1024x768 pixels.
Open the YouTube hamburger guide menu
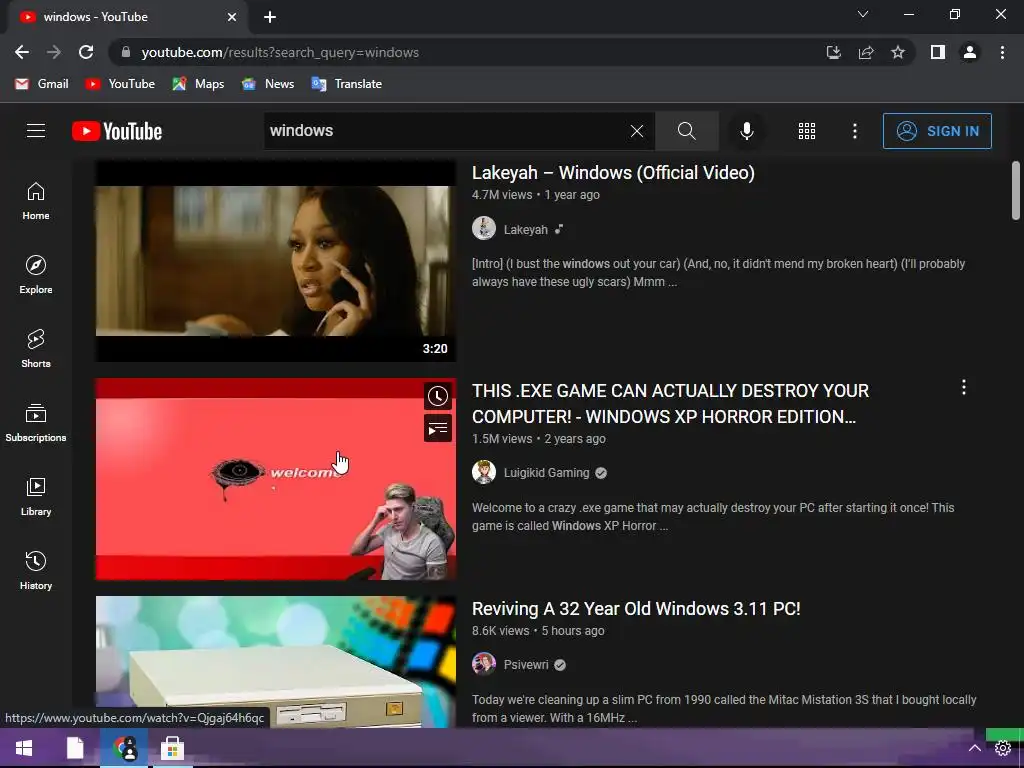(x=36, y=131)
